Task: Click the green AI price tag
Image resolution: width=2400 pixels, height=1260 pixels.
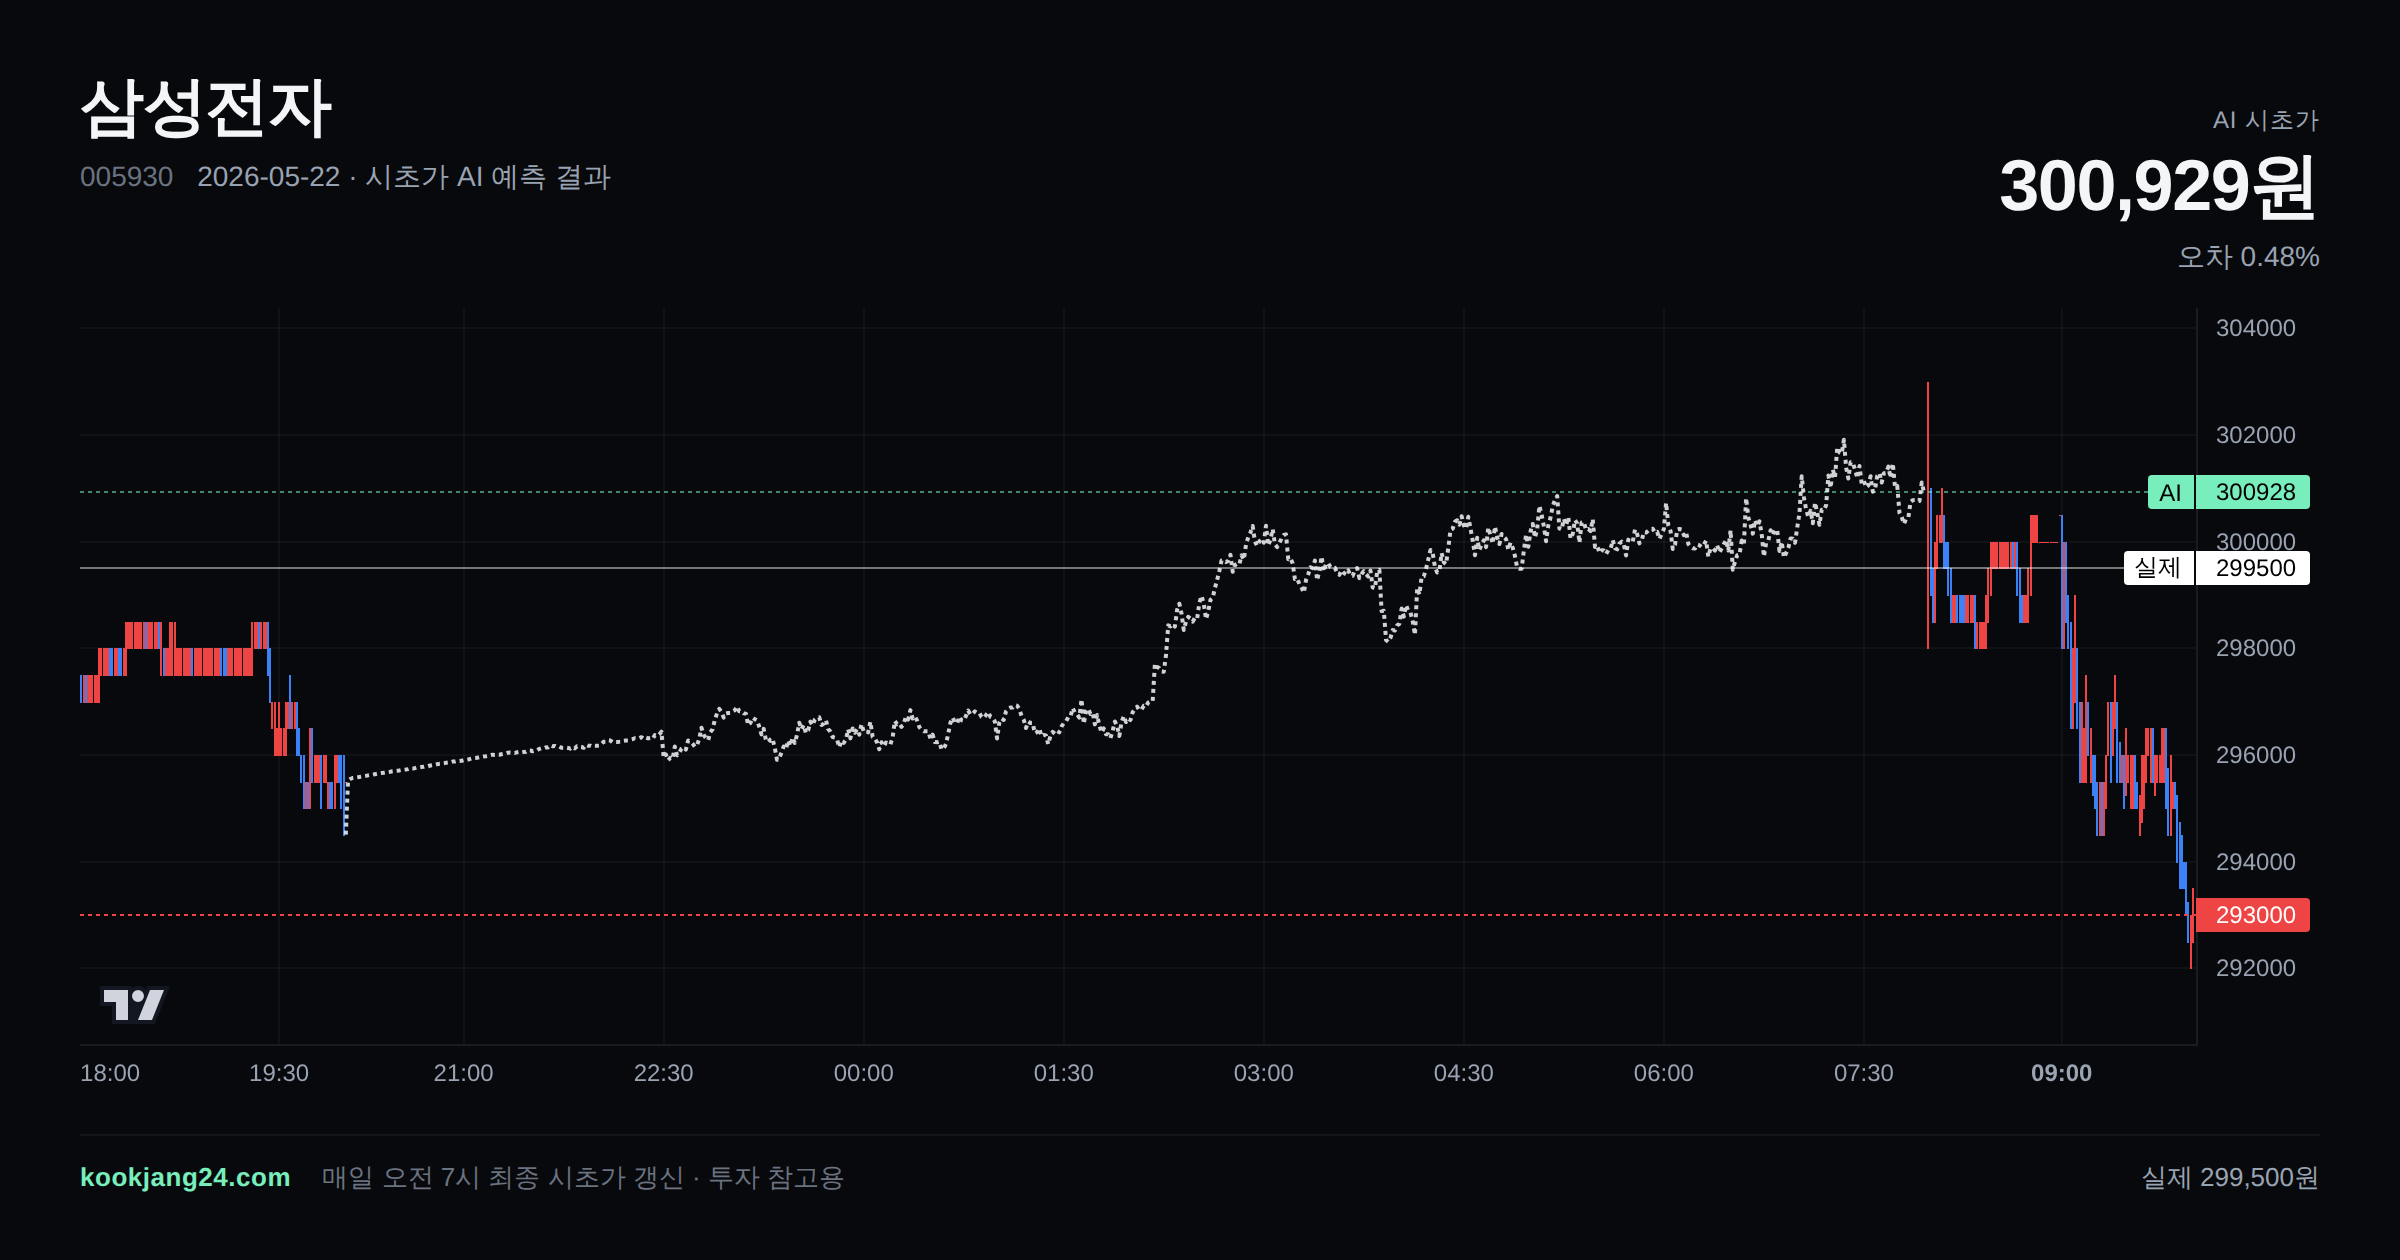Action: 2170,492
